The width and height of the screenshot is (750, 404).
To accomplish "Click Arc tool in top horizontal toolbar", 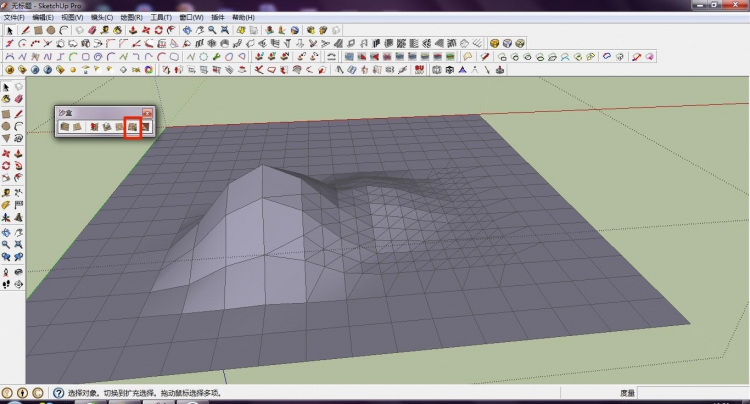I will 64,30.
